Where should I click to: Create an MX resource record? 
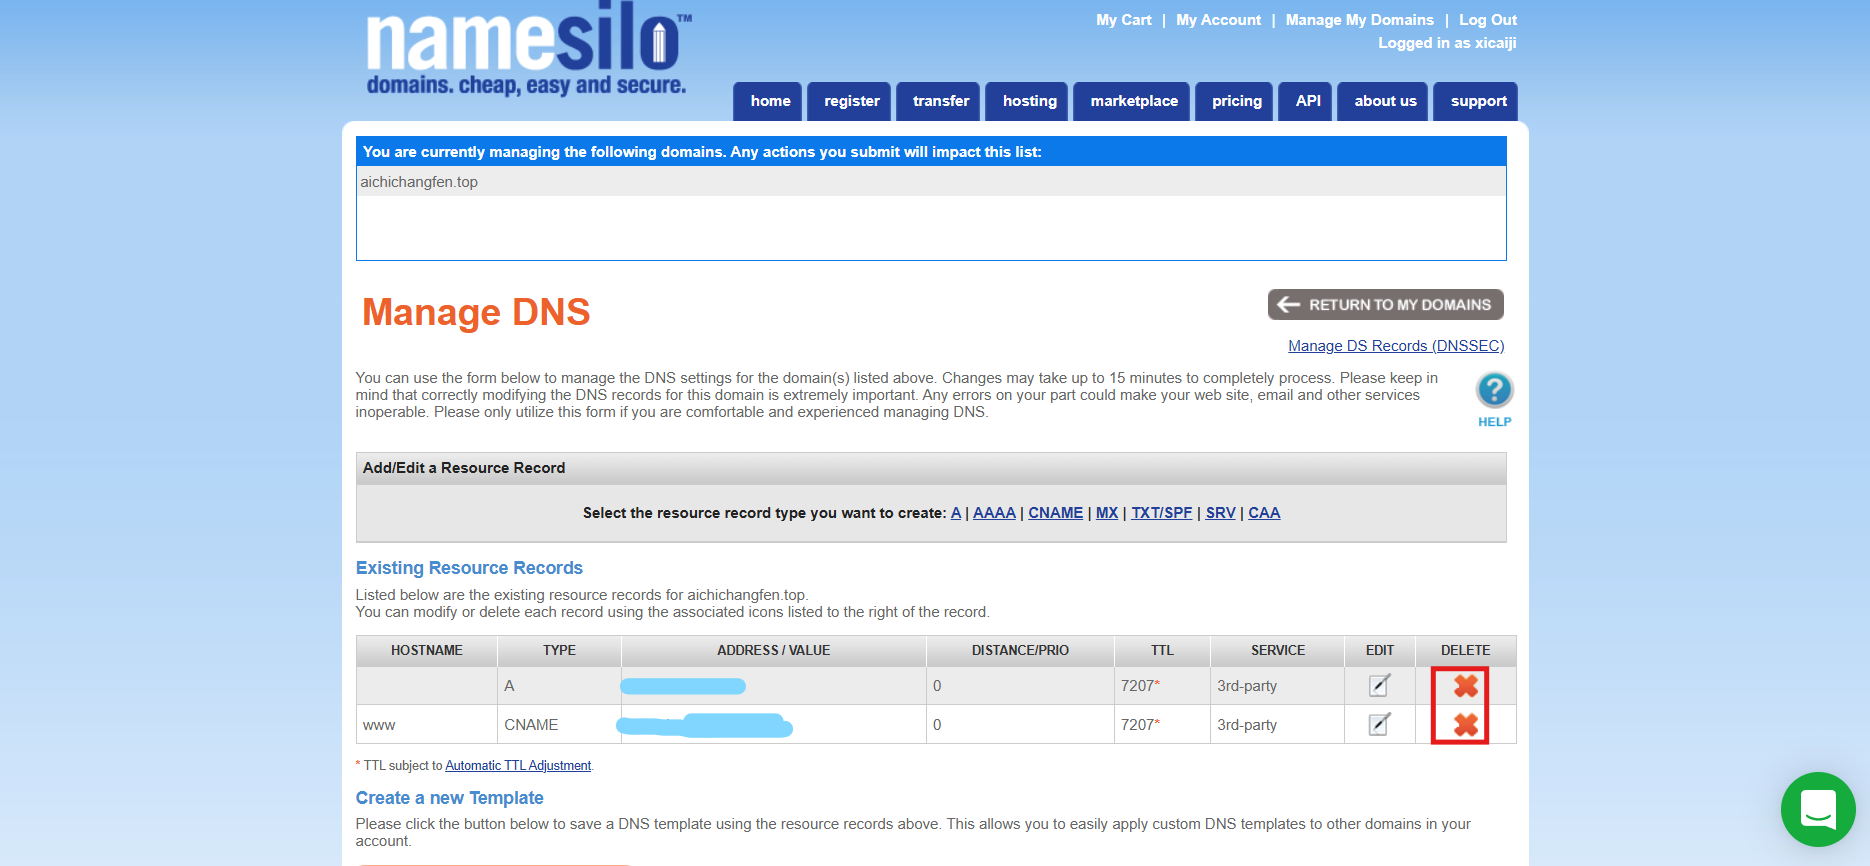pos(1107,513)
